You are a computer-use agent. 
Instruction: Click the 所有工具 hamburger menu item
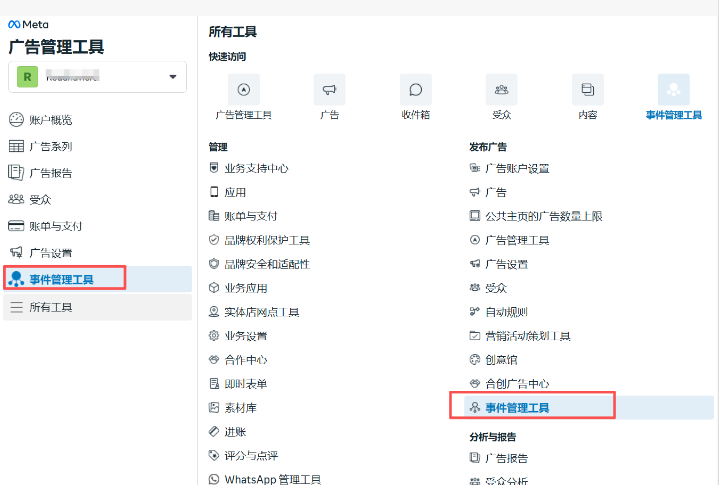coord(97,307)
